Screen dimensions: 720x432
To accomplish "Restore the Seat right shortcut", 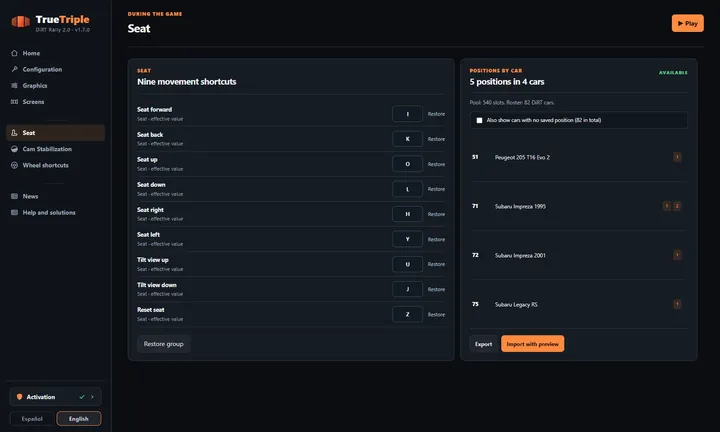I will click(436, 214).
